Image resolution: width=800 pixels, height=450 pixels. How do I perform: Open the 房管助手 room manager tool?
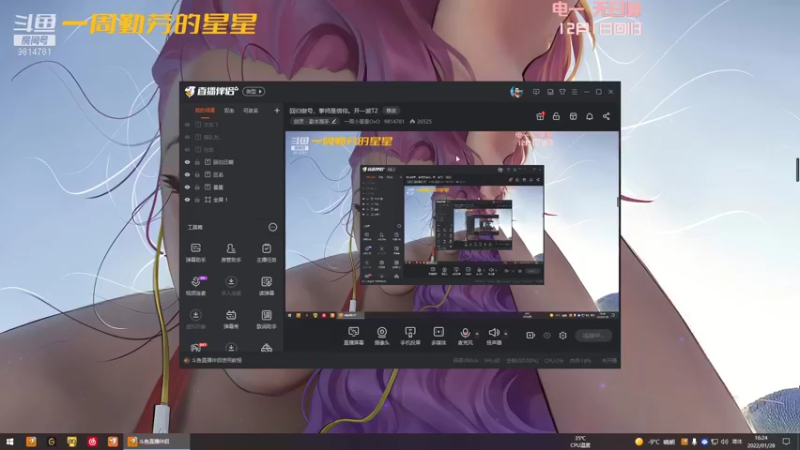click(x=231, y=253)
